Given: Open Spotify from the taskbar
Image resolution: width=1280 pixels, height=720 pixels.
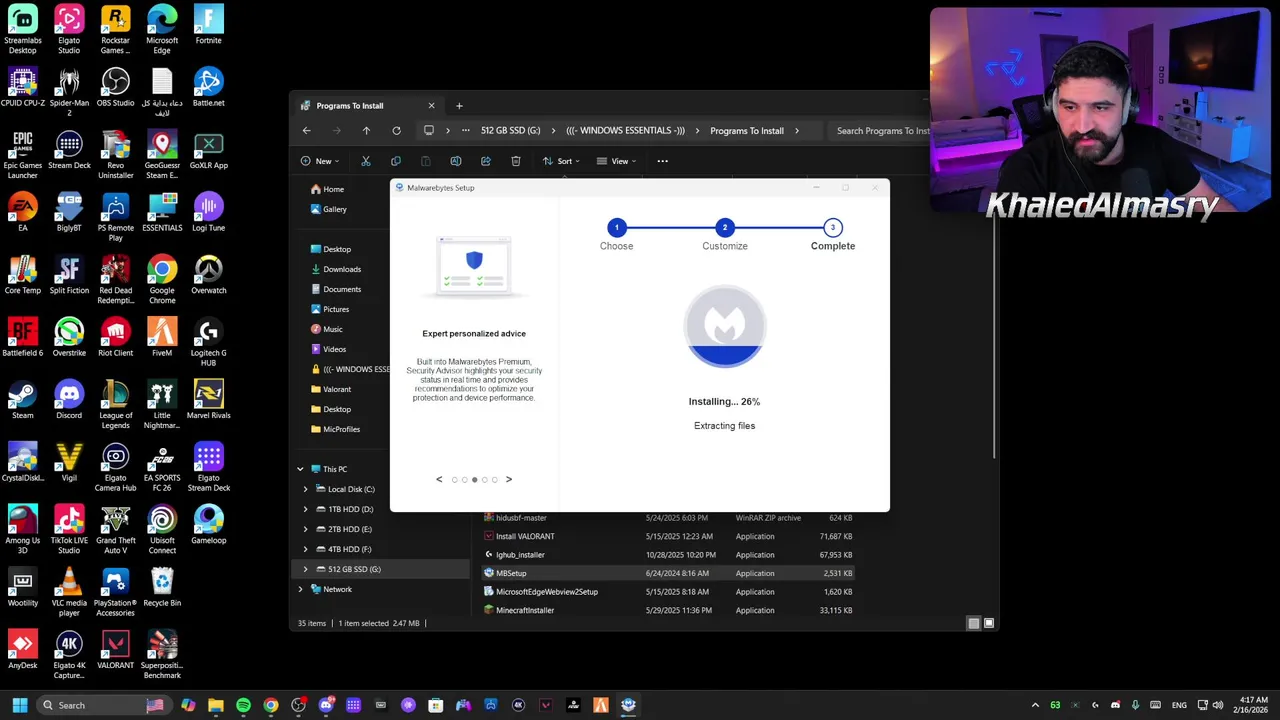Looking at the screenshot, I should click(x=243, y=705).
